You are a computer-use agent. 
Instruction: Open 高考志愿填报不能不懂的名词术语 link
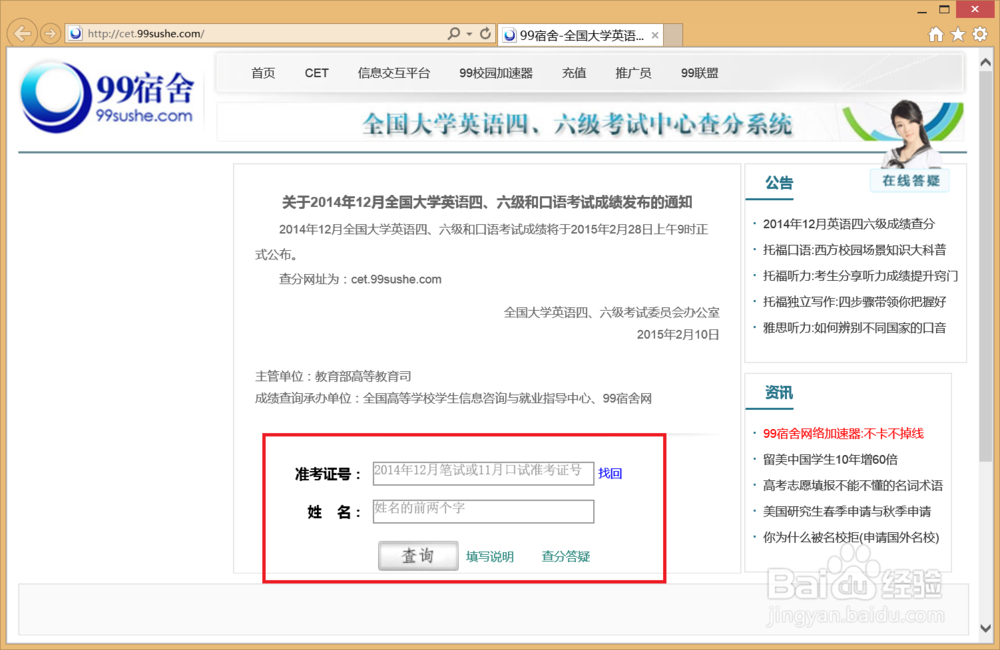[853, 485]
